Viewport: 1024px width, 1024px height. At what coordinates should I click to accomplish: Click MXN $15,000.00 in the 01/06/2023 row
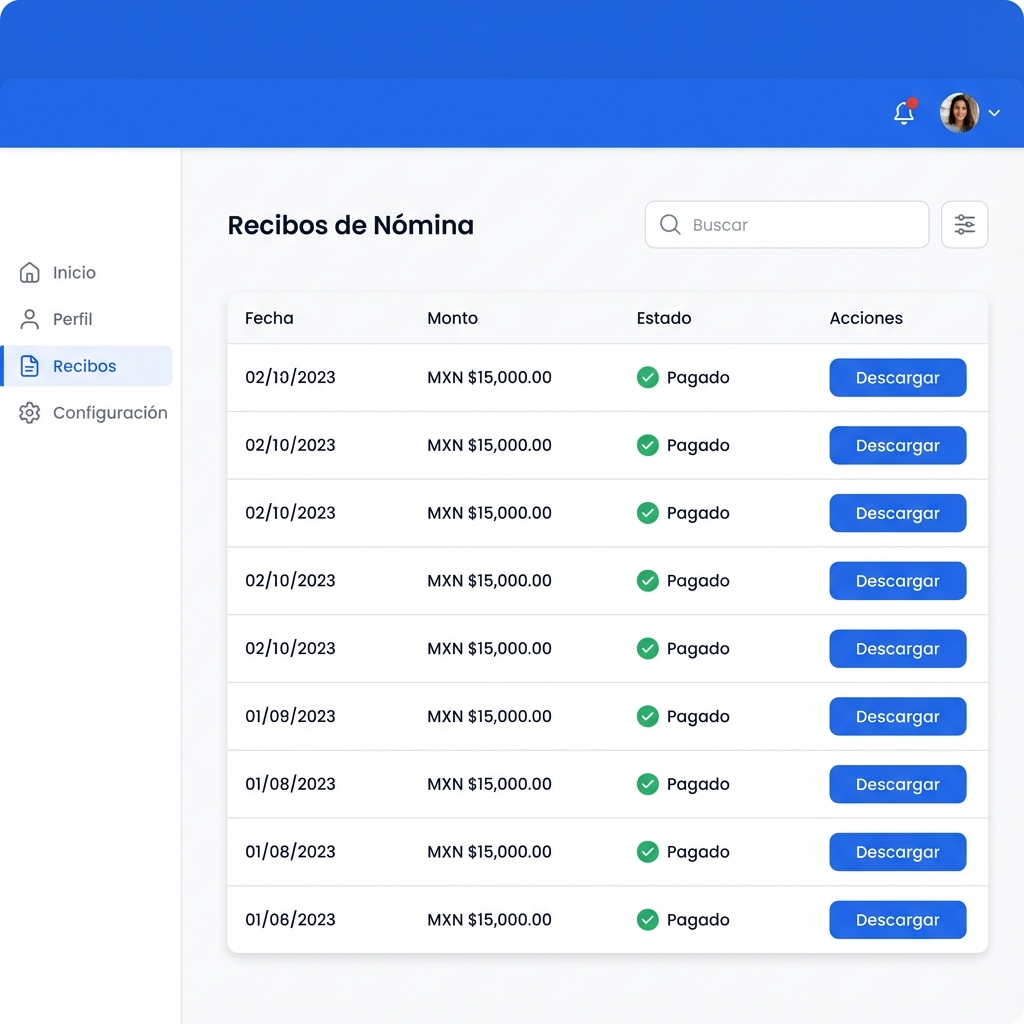click(489, 920)
